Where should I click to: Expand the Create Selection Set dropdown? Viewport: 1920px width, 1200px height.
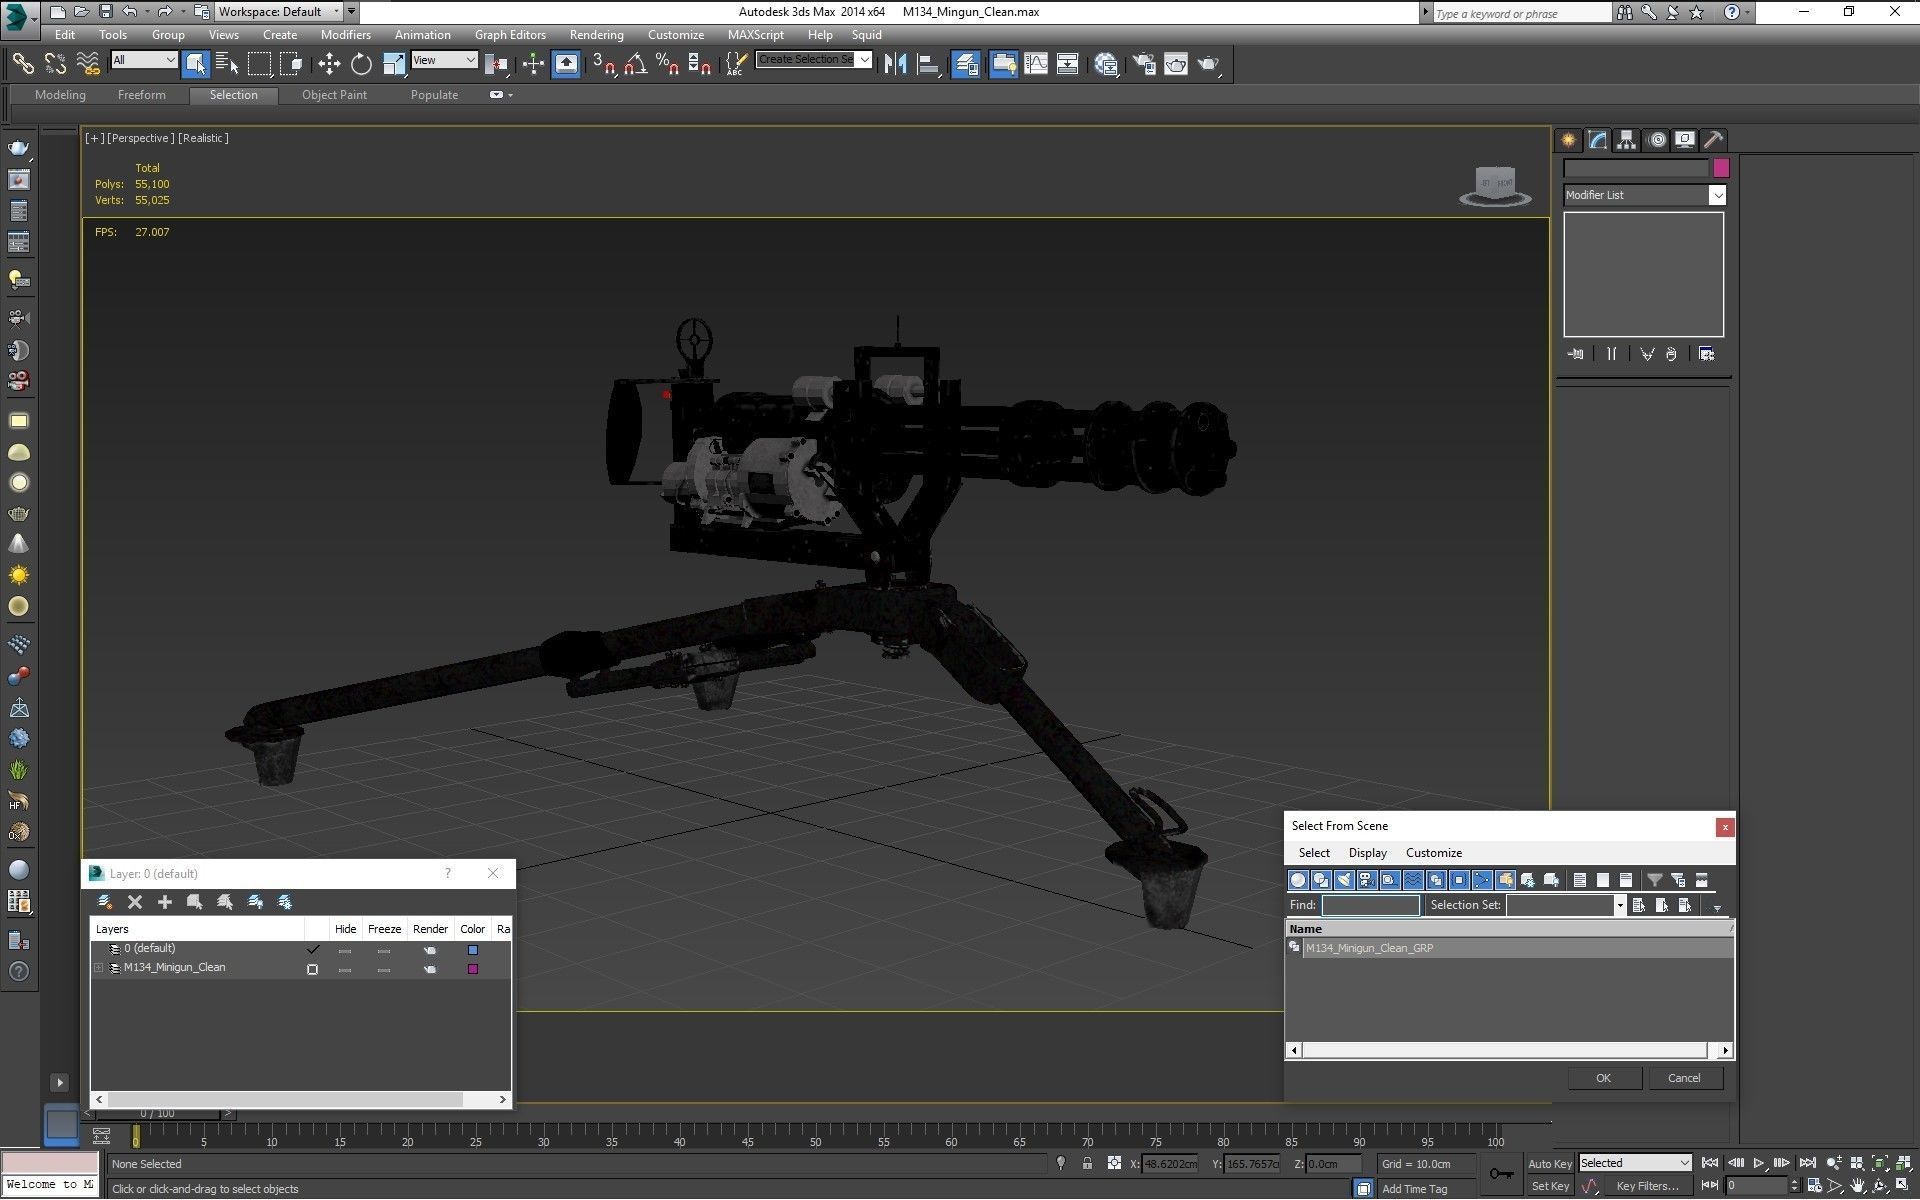coord(864,60)
